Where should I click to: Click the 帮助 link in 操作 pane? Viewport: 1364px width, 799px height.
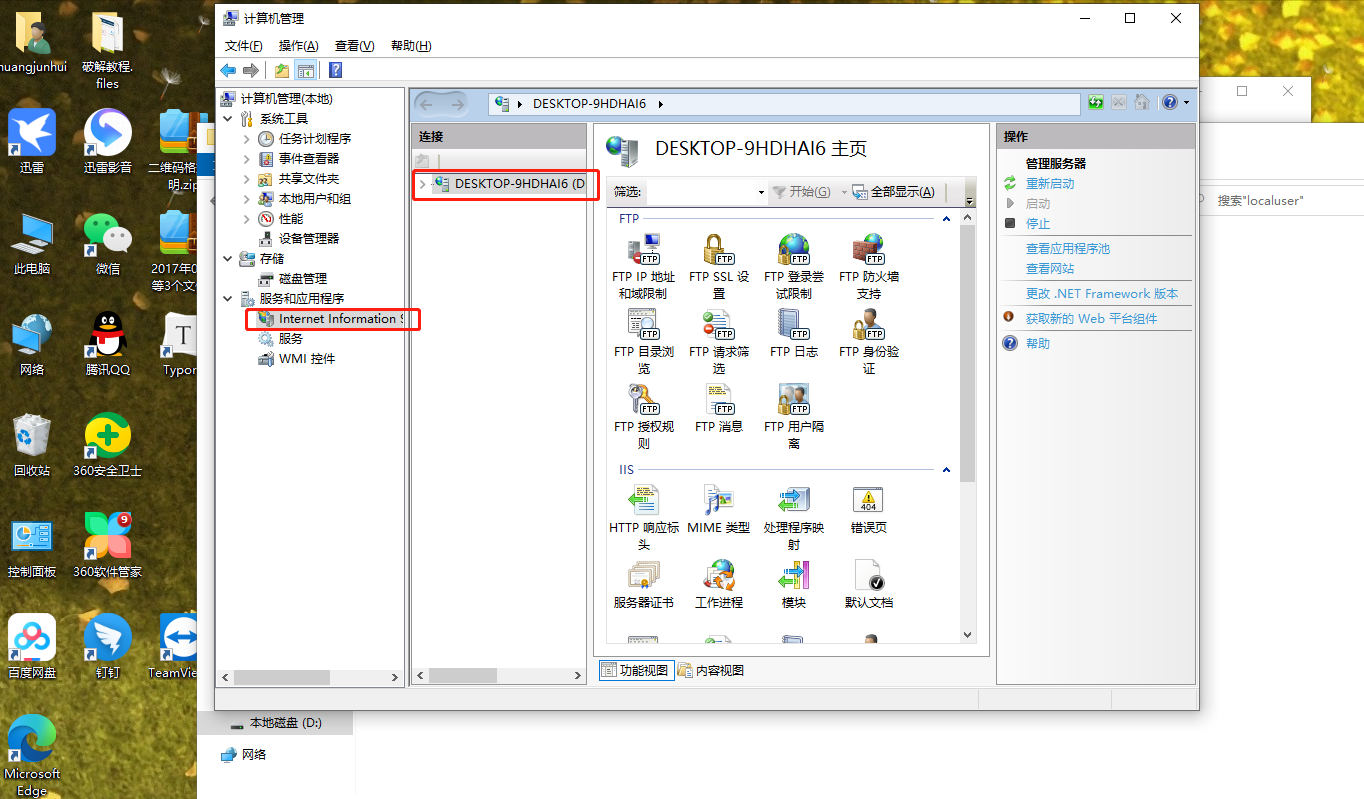tap(1038, 343)
